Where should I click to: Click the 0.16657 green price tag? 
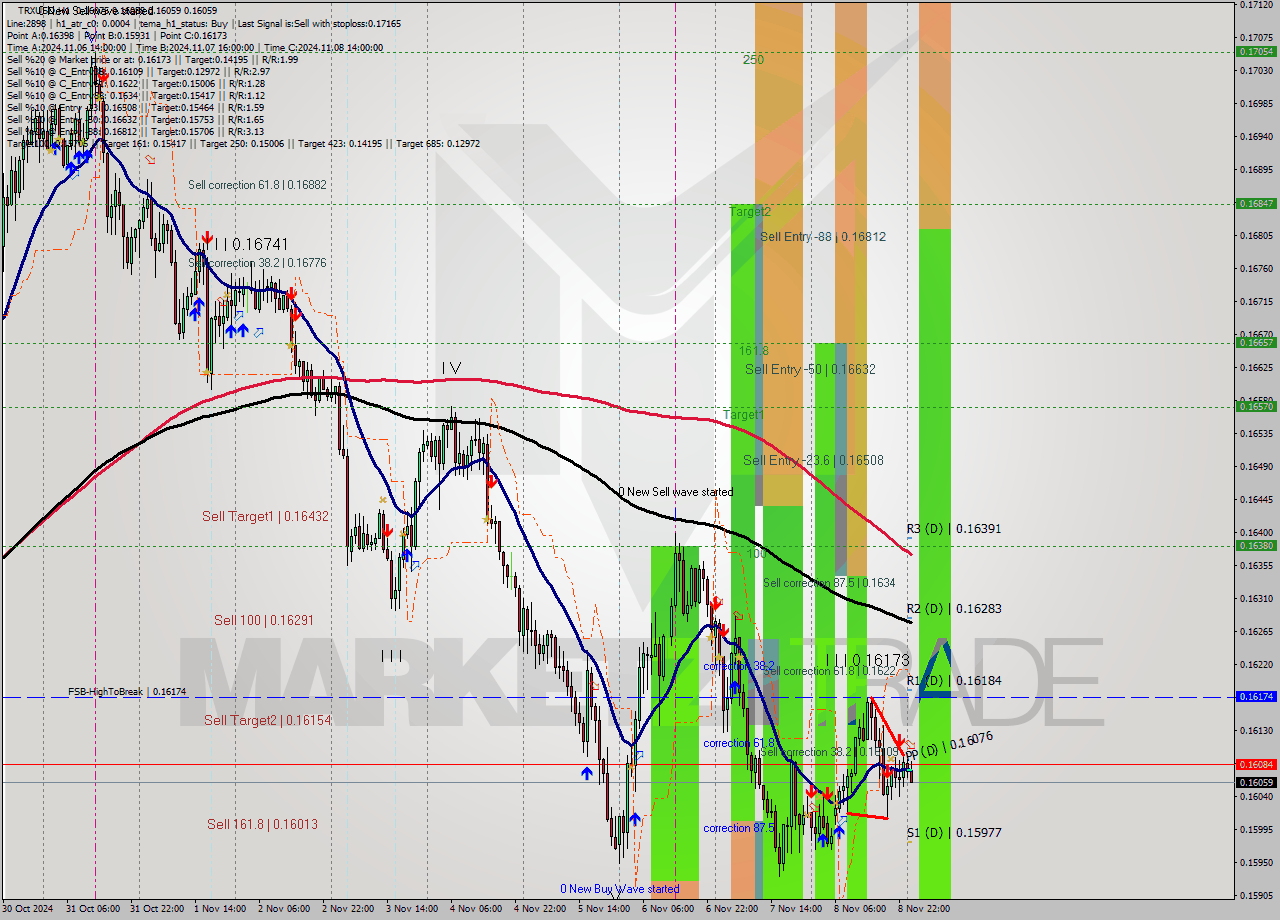point(1256,342)
